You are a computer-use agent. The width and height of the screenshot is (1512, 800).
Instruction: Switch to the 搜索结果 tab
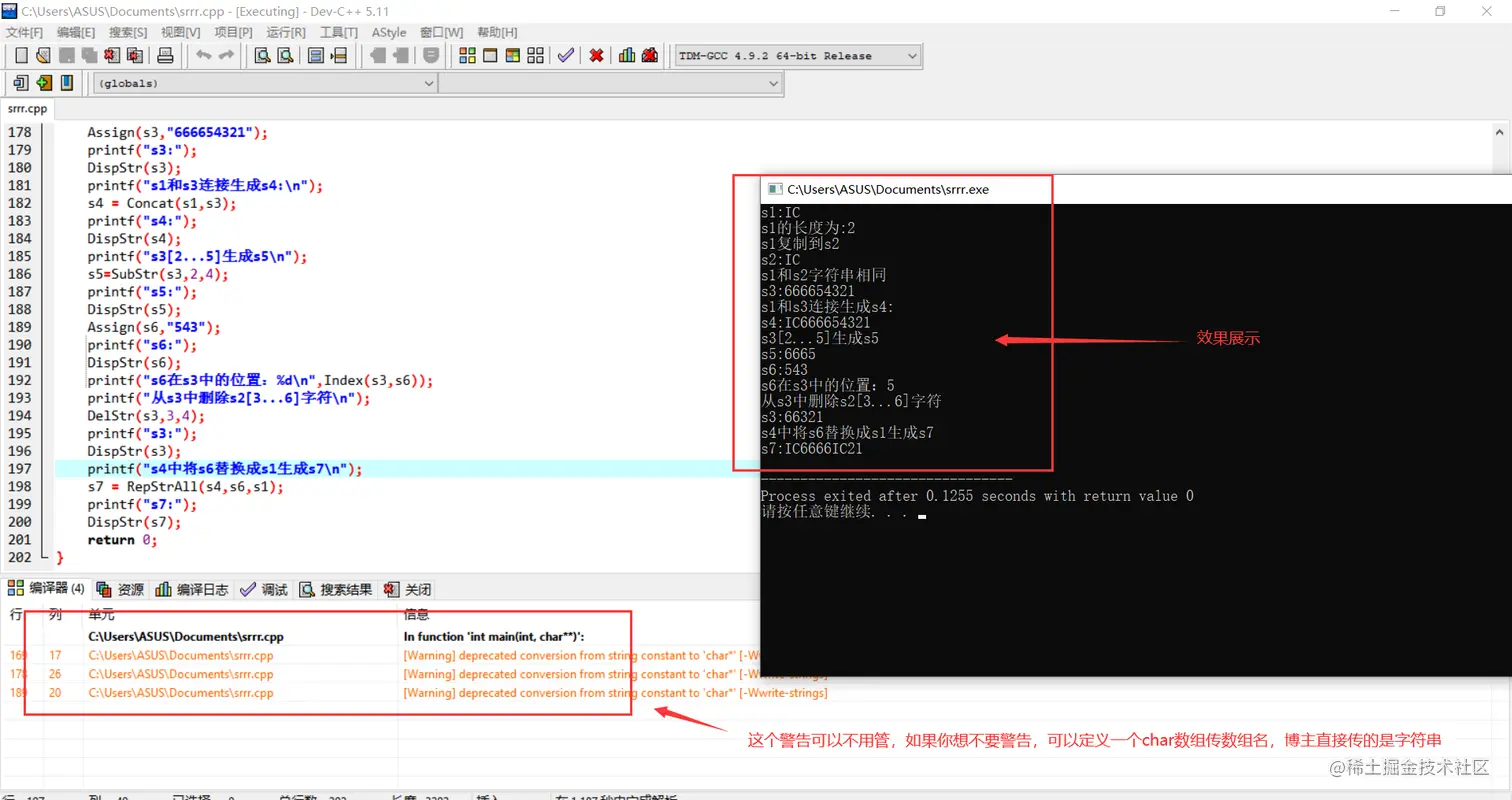[337, 589]
